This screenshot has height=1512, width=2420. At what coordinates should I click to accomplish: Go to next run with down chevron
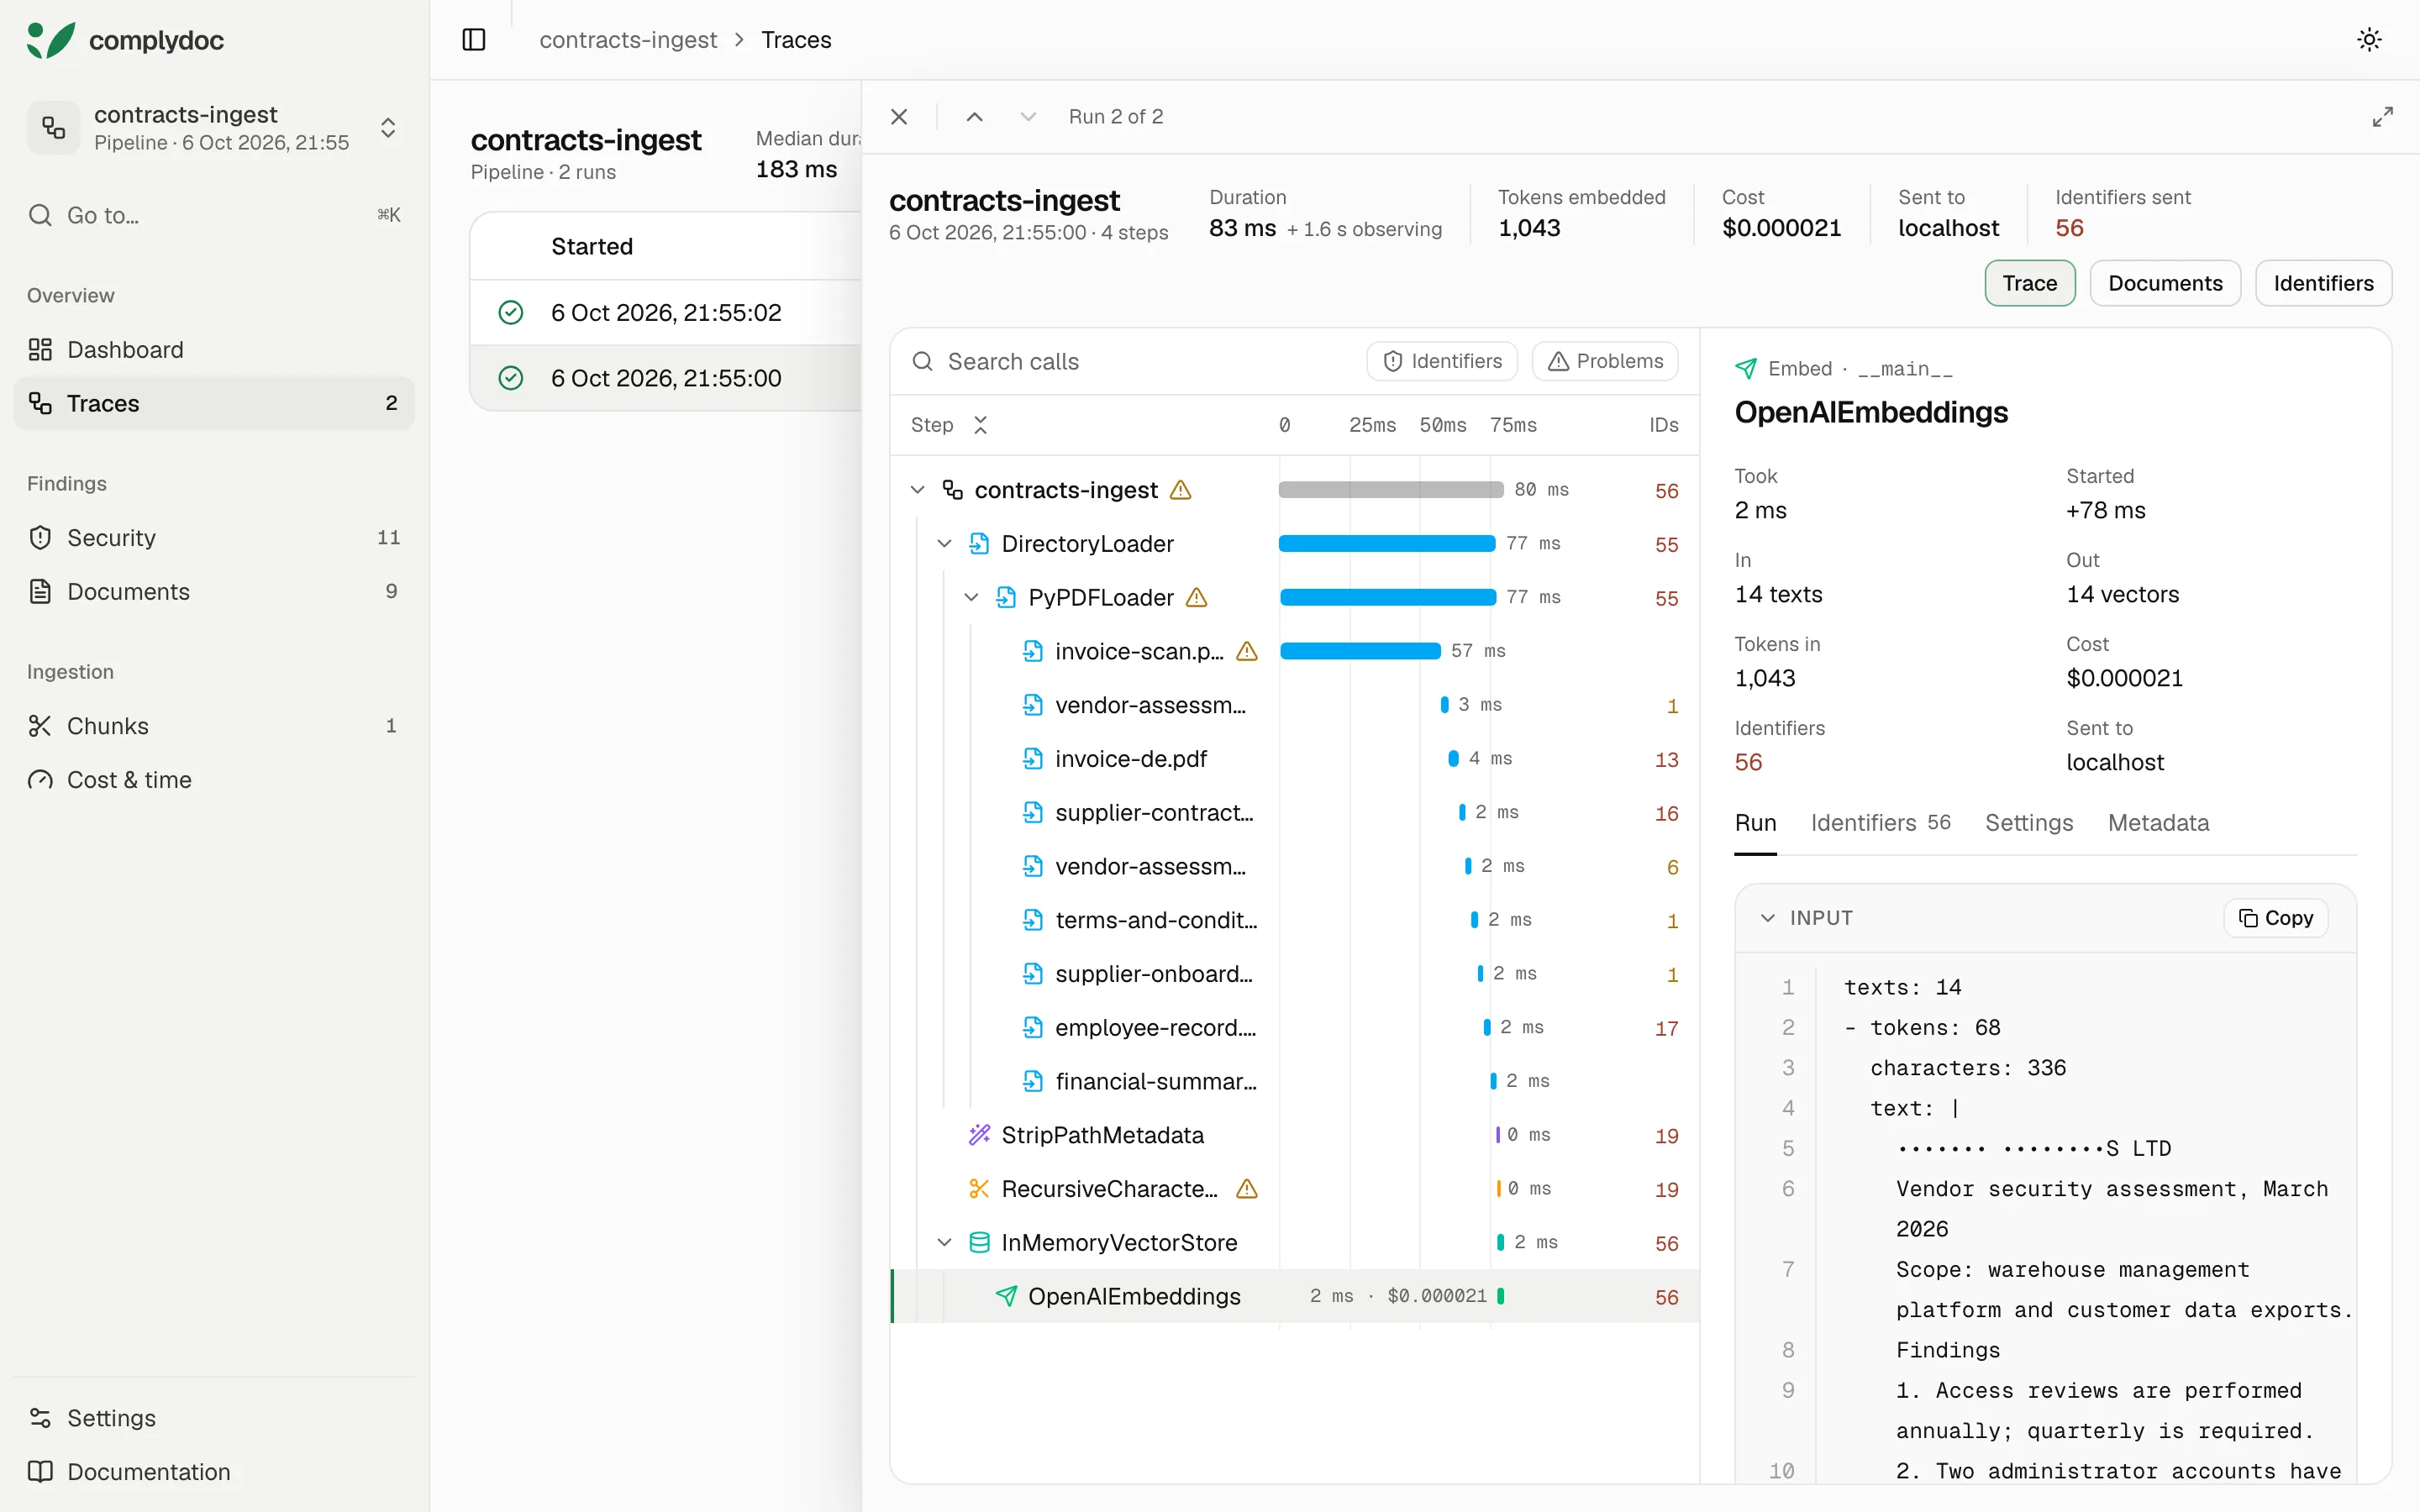[x=1028, y=117]
